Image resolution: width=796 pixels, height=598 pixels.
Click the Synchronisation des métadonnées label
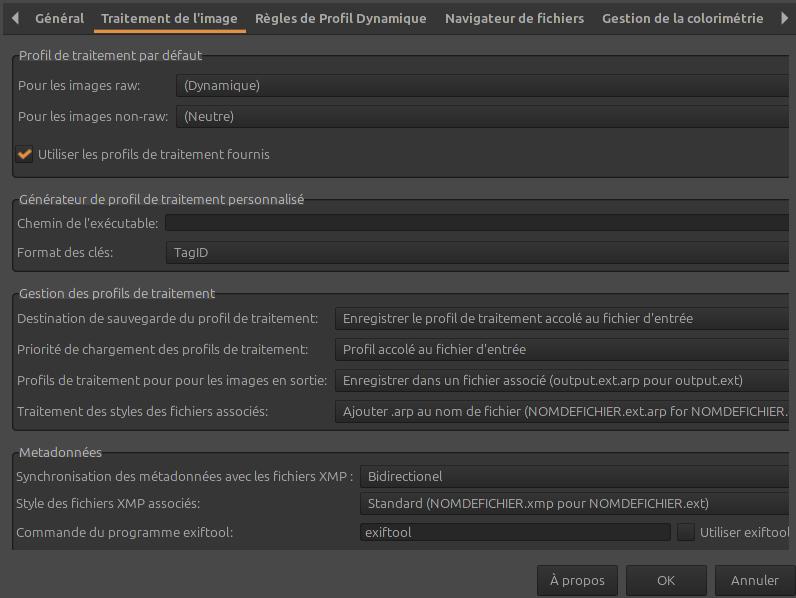point(184,476)
